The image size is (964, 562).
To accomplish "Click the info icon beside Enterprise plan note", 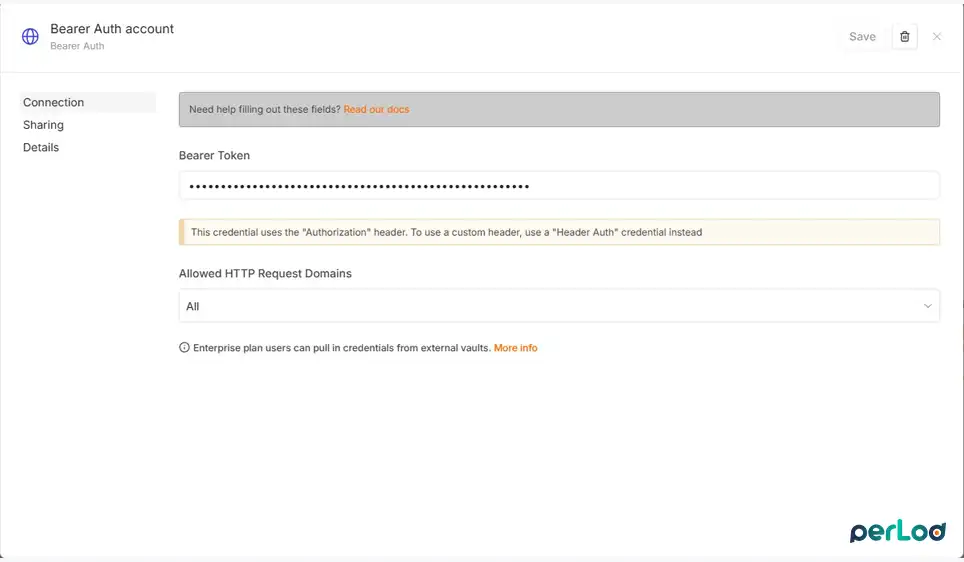I will click(184, 347).
